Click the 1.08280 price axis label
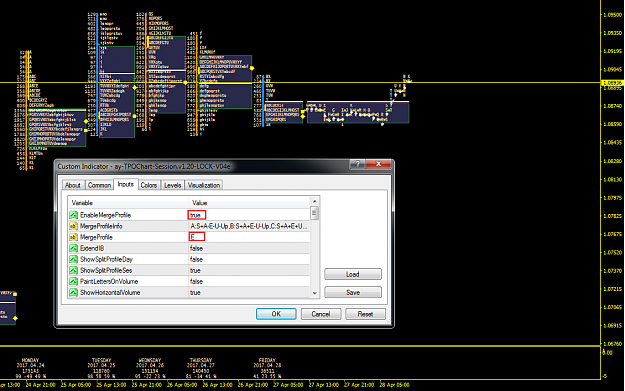Screen dimensions: 625x391 613,161
